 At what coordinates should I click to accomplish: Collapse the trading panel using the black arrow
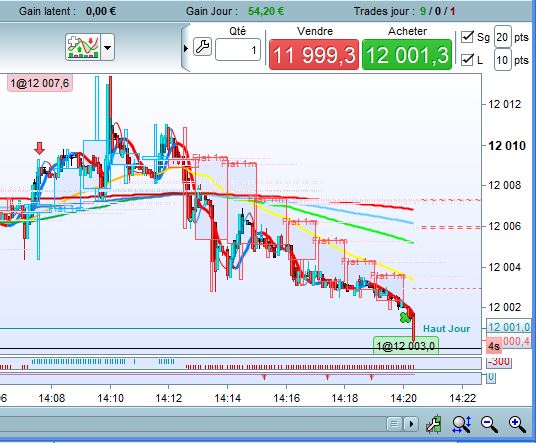[x=186, y=48]
